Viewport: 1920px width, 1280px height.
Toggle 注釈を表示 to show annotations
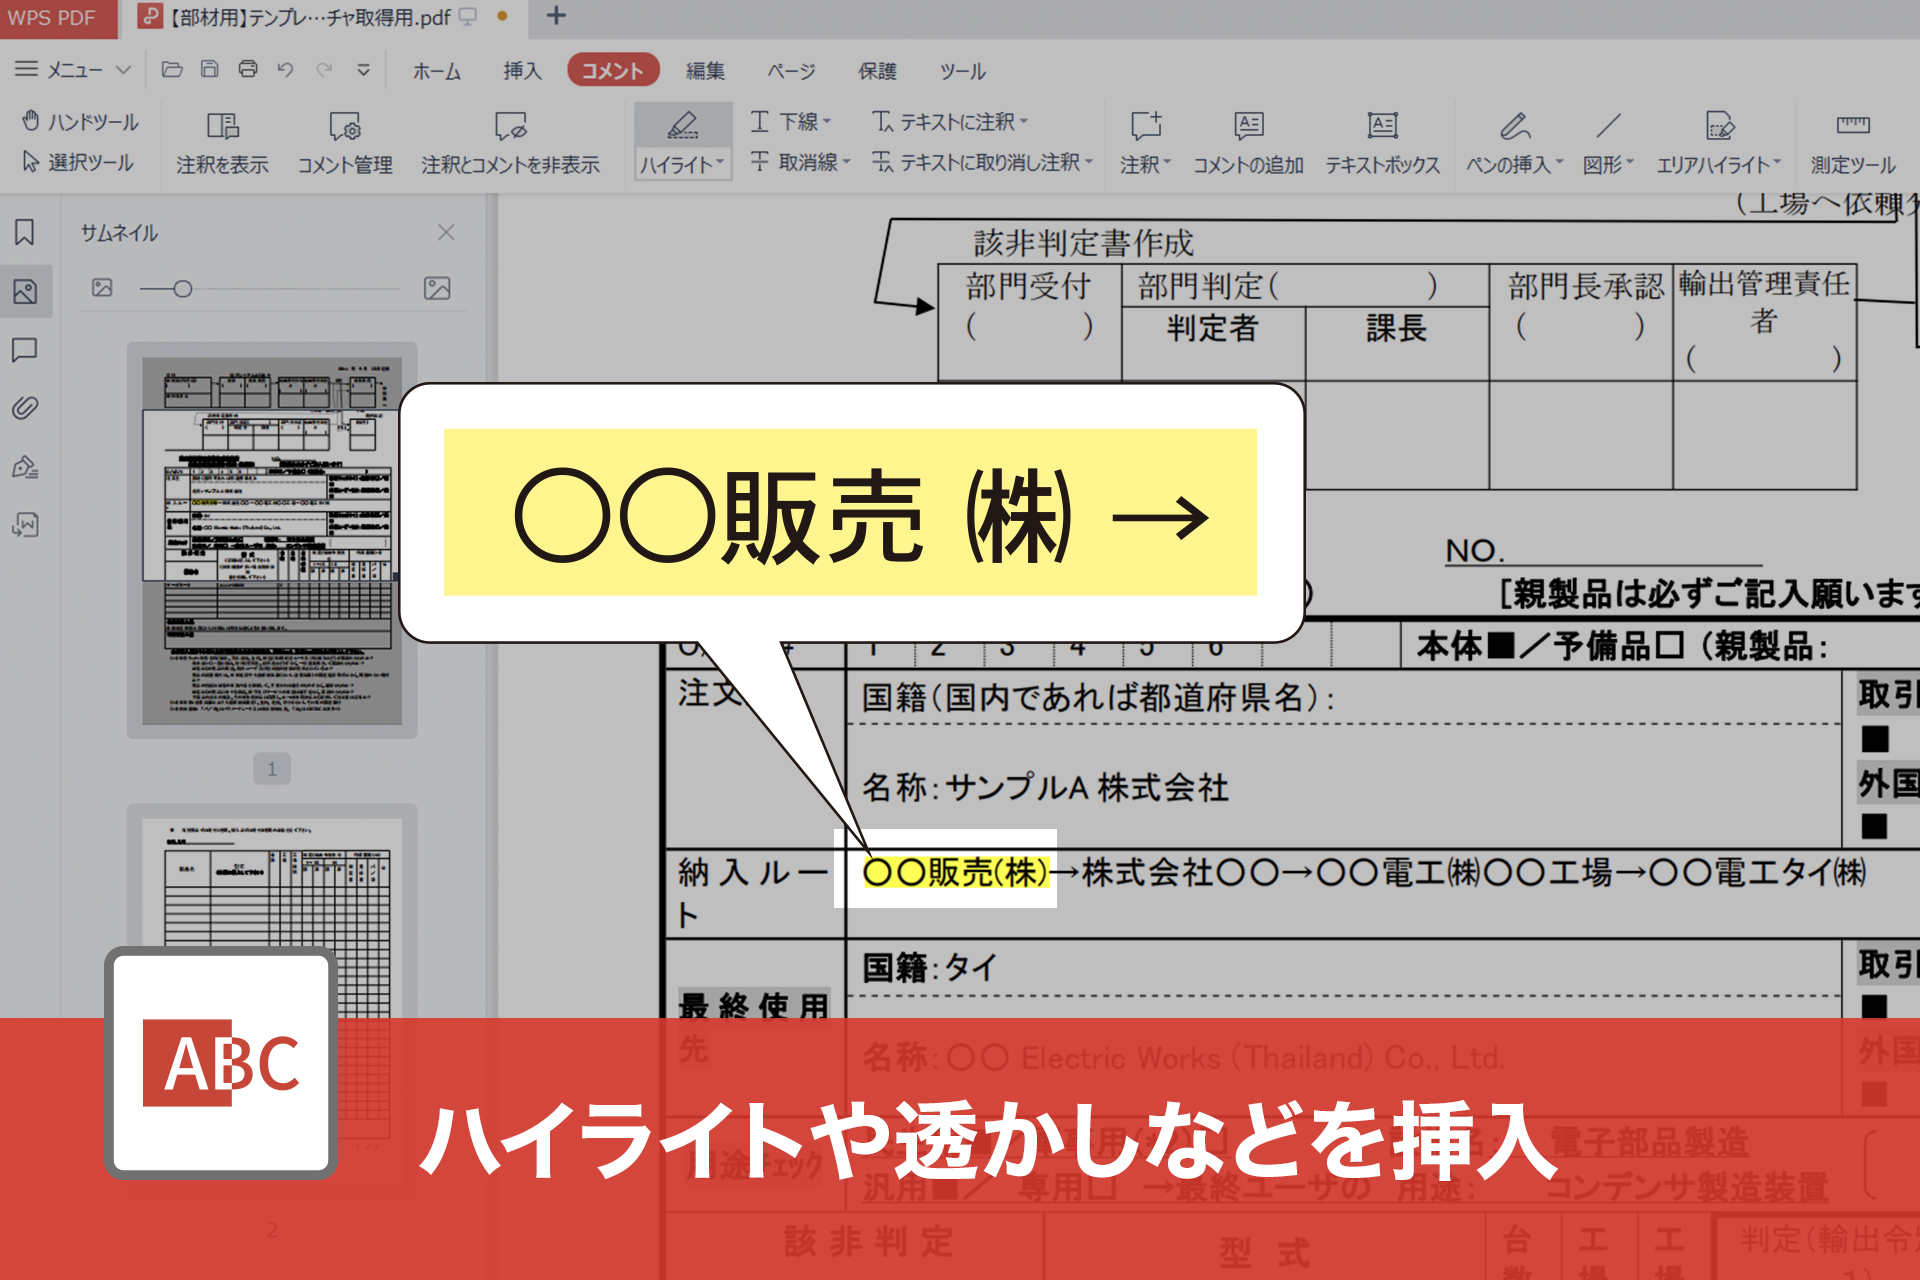221,140
